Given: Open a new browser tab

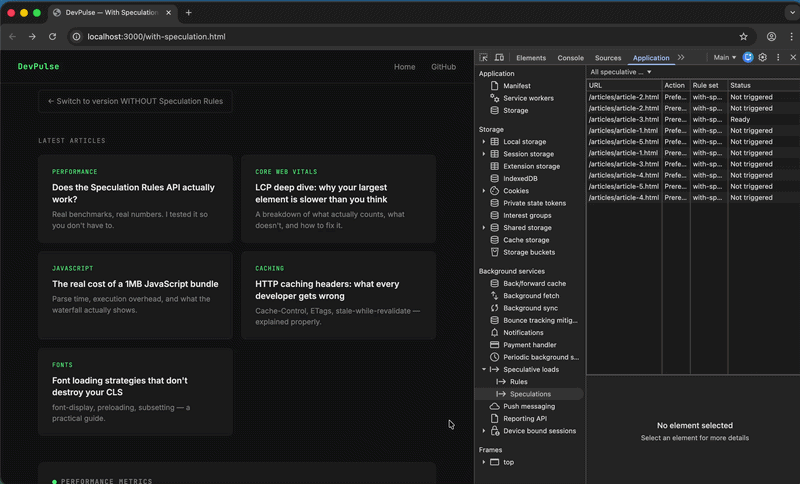Looking at the screenshot, I should point(188,13).
